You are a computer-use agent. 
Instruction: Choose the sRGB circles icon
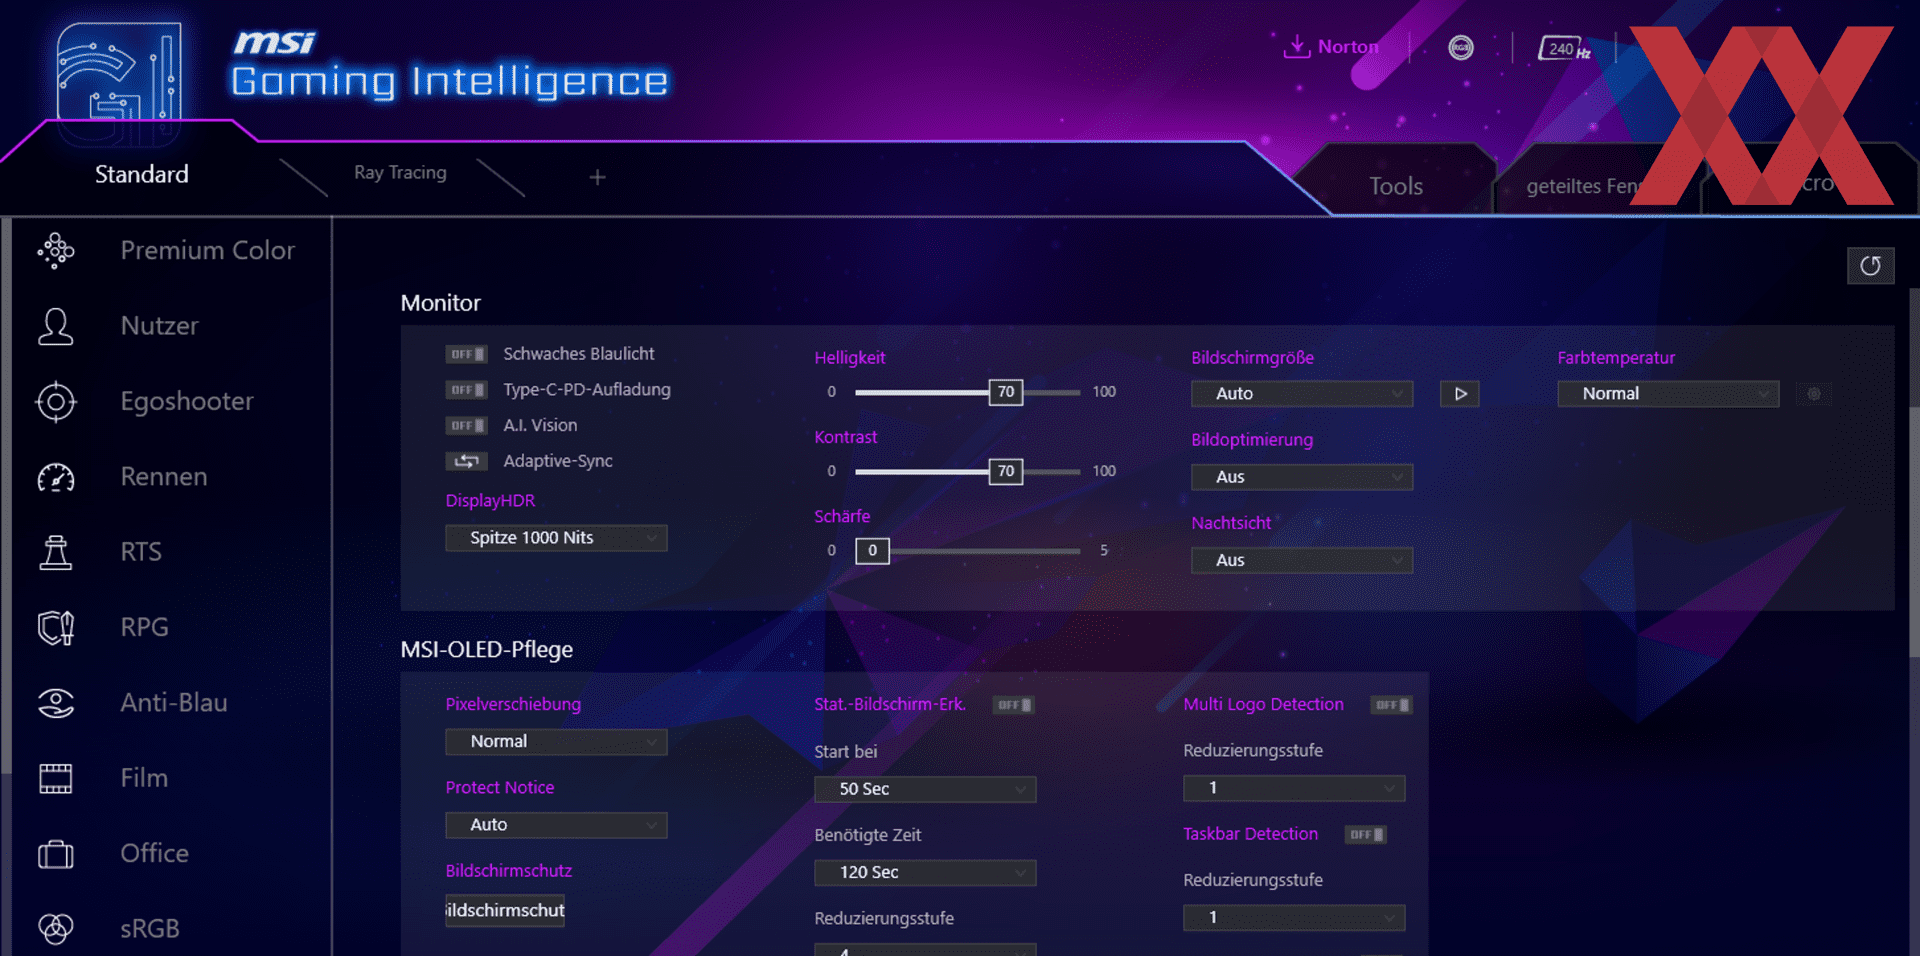[x=56, y=929]
